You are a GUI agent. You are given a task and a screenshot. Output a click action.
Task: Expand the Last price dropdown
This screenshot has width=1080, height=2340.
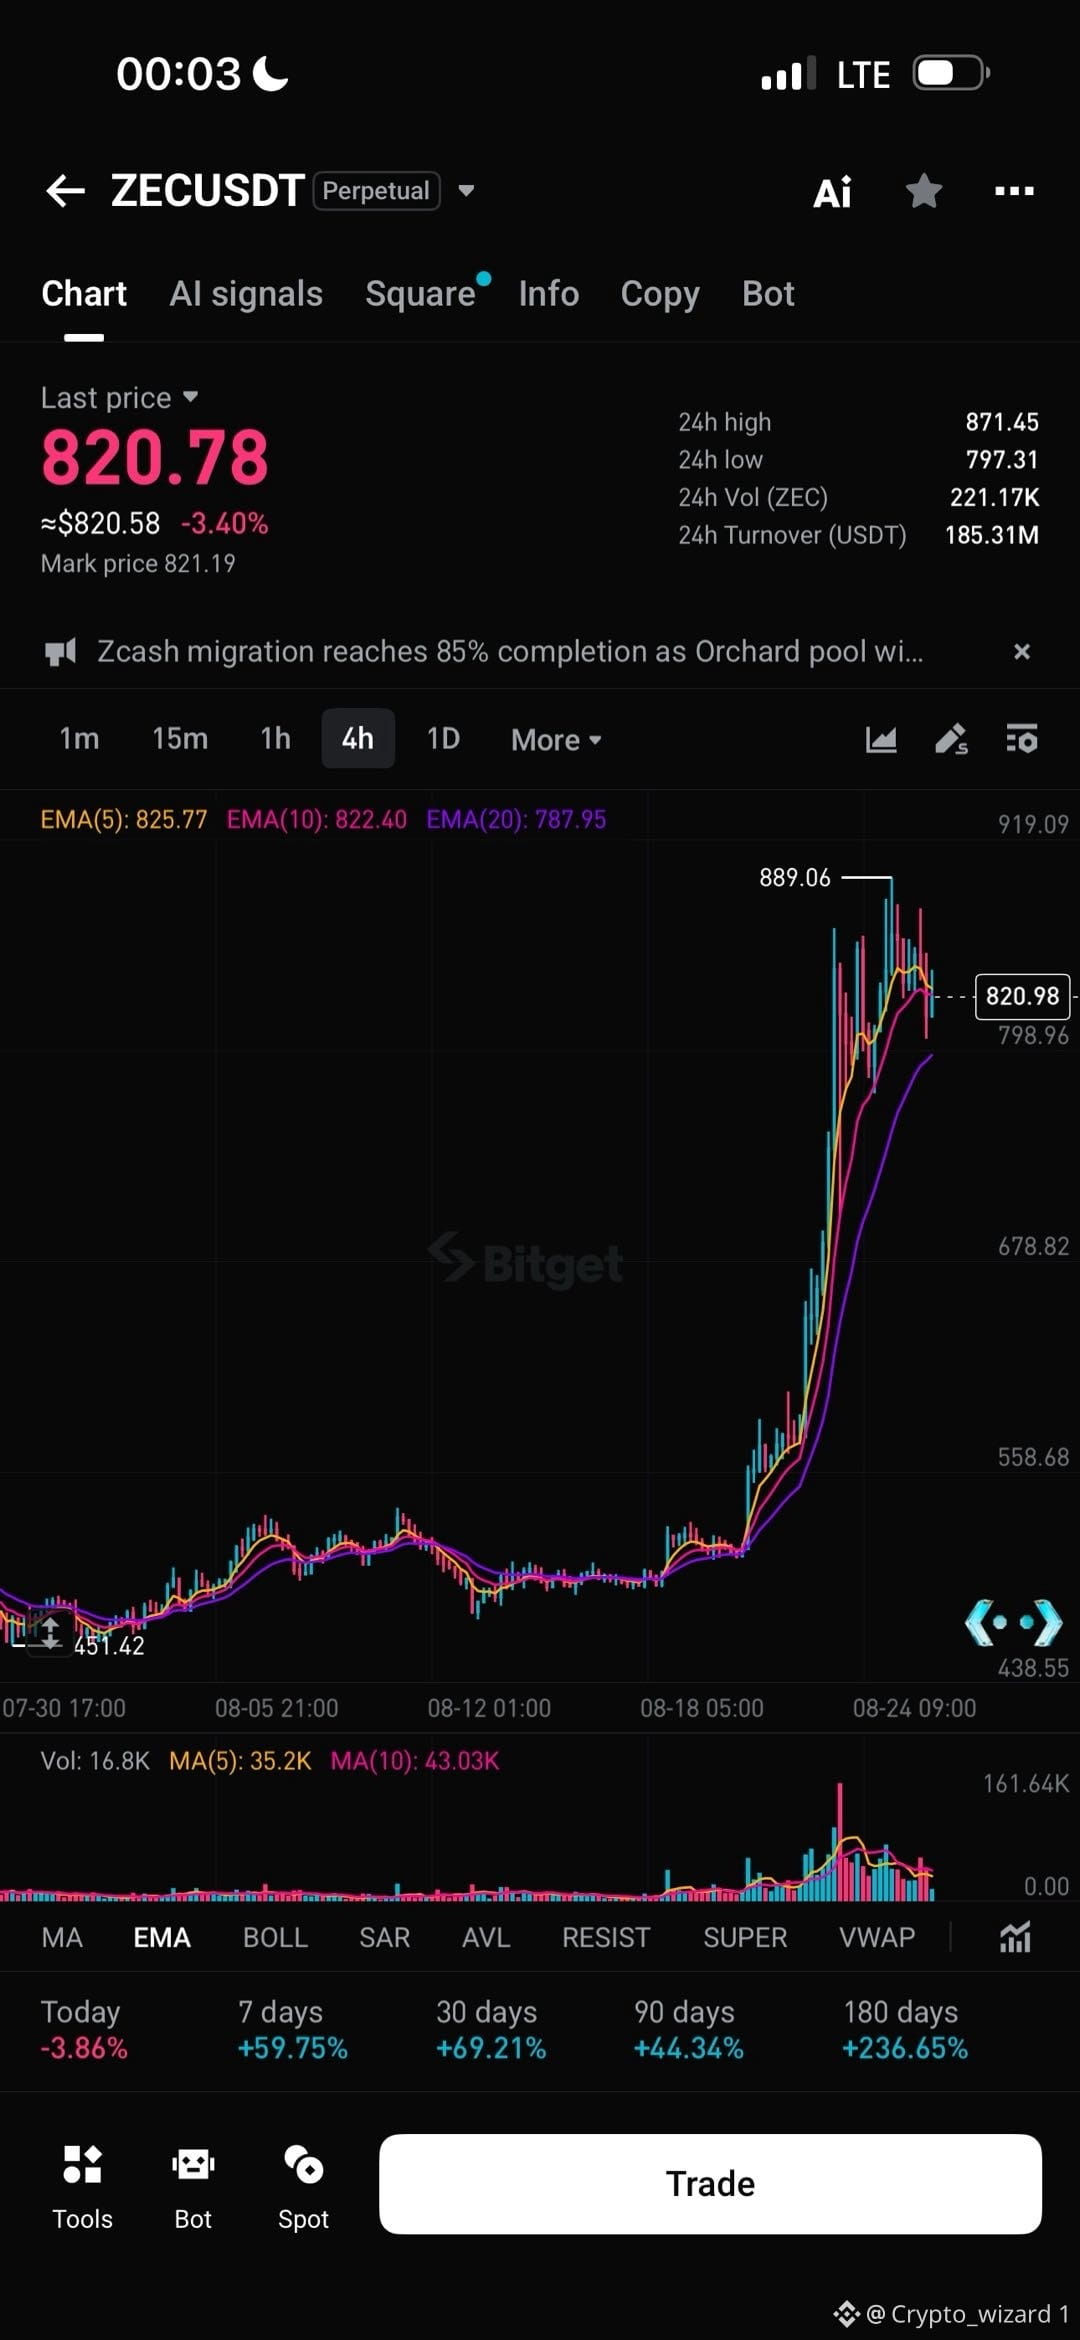tap(120, 398)
